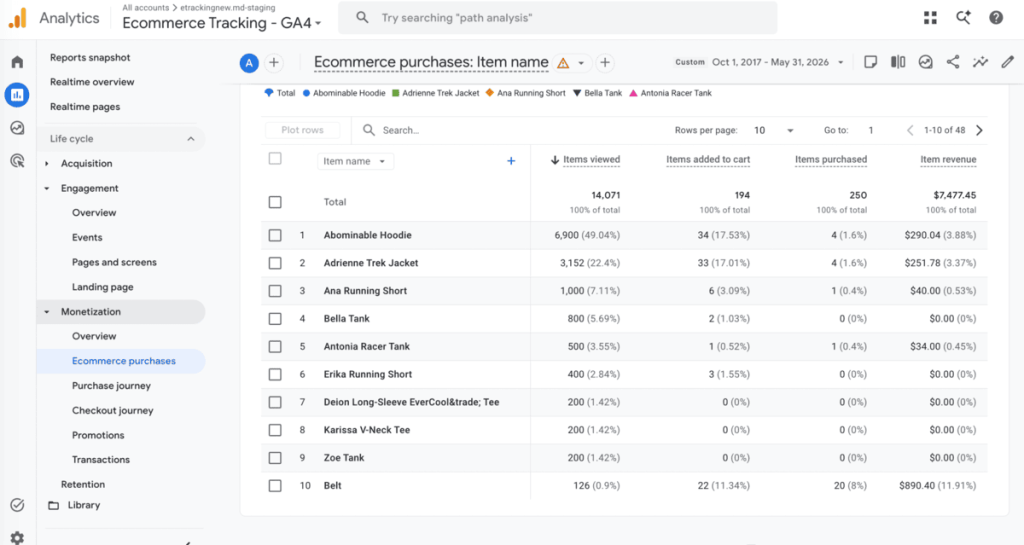Click the Go to page number field

871,131
